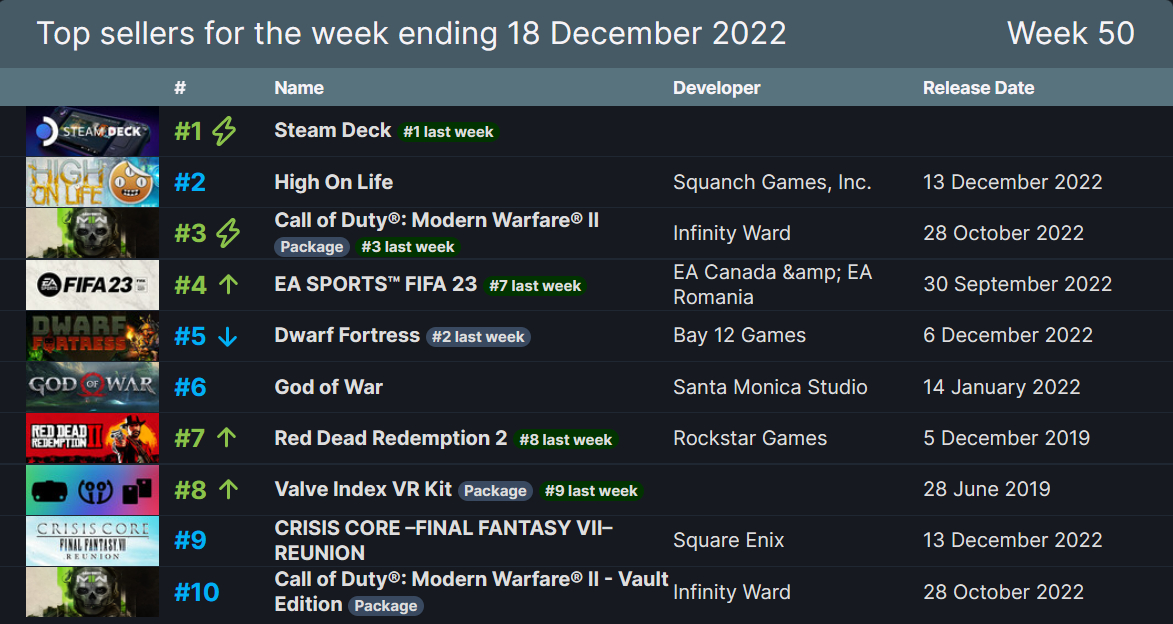This screenshot has height=624, width=1173.
Task: Click the "#8 last week" badge beside Red Dead Redemption 2
Action: (566, 439)
